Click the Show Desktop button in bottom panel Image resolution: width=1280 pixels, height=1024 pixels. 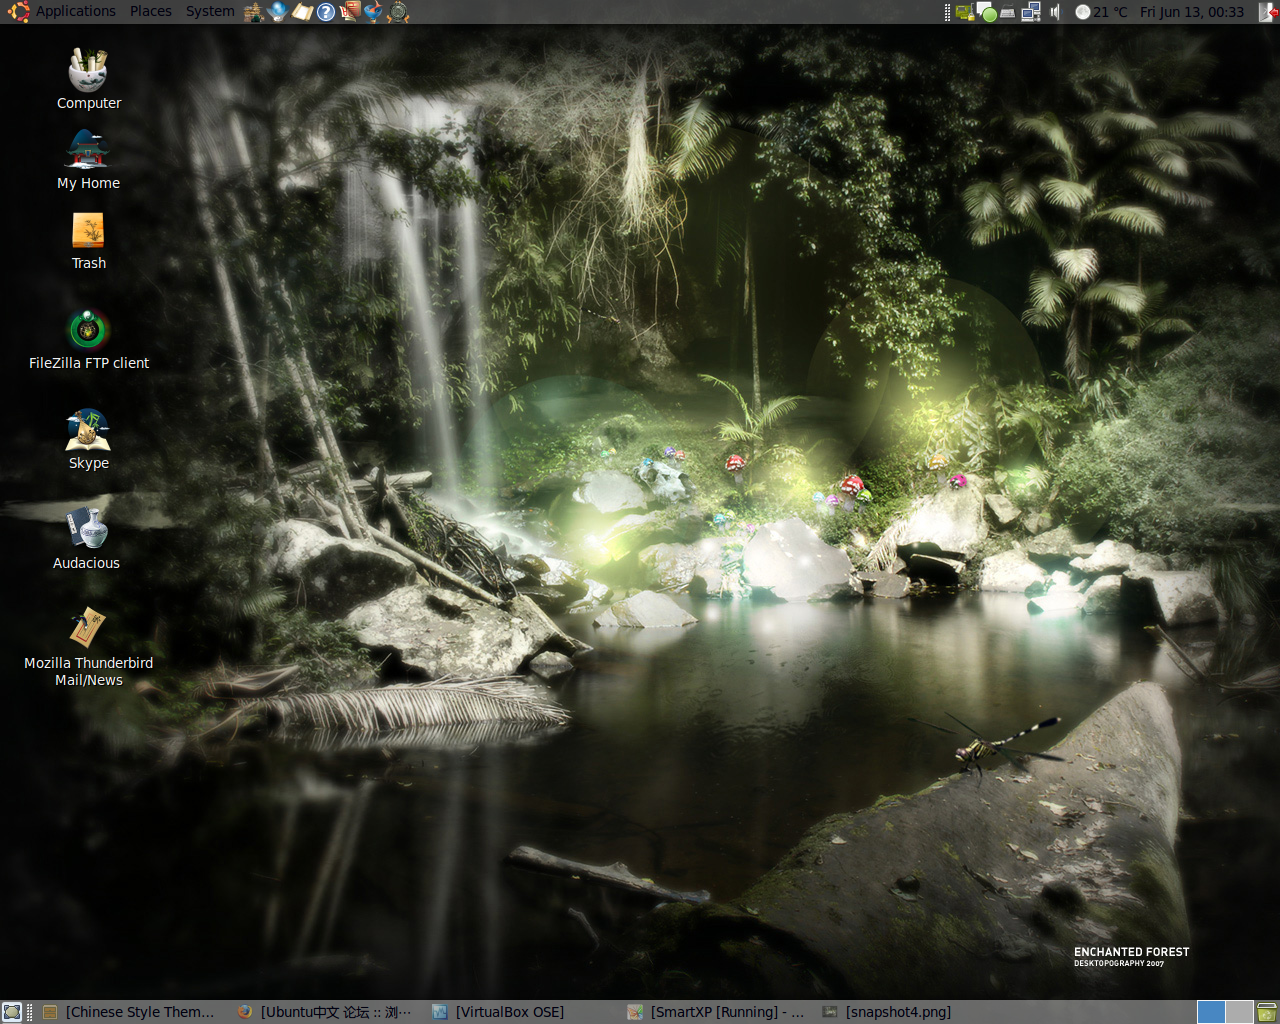(x=12, y=1012)
